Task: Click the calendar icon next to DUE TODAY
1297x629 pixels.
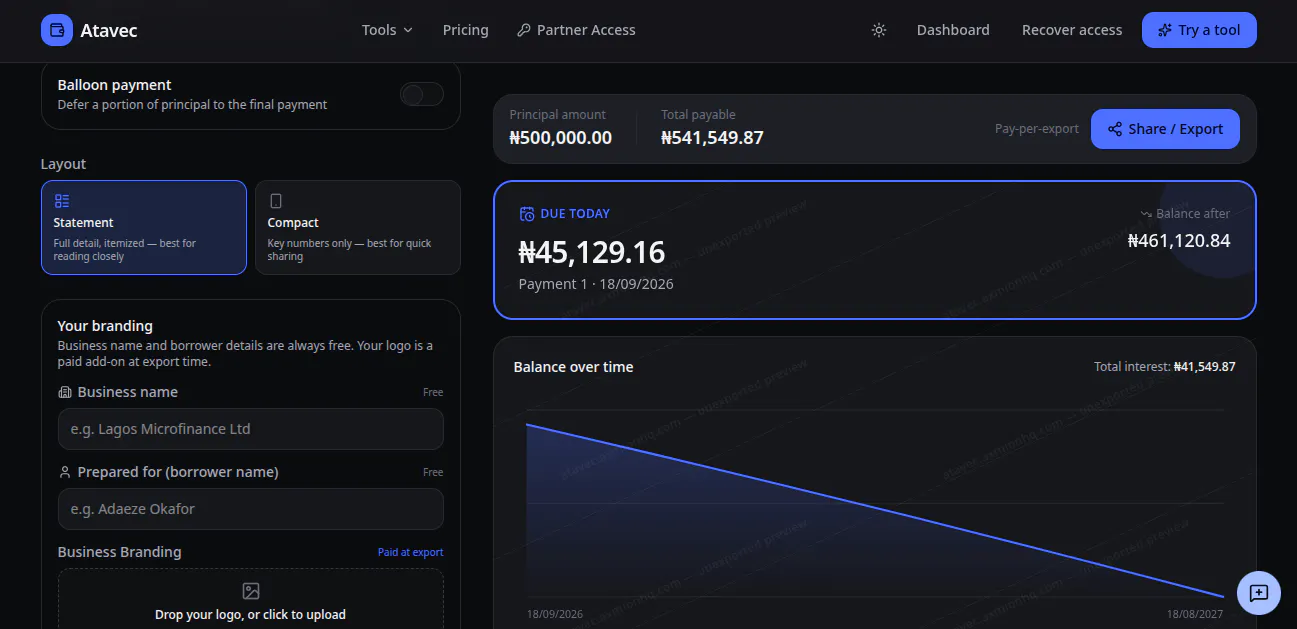Action: tap(527, 213)
